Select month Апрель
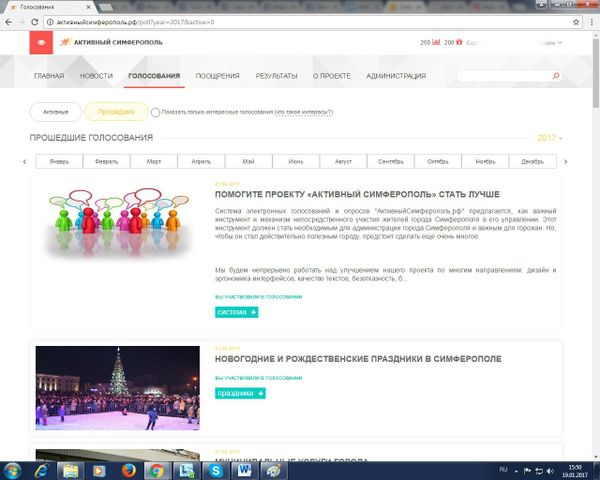The image size is (600, 480). (x=201, y=162)
